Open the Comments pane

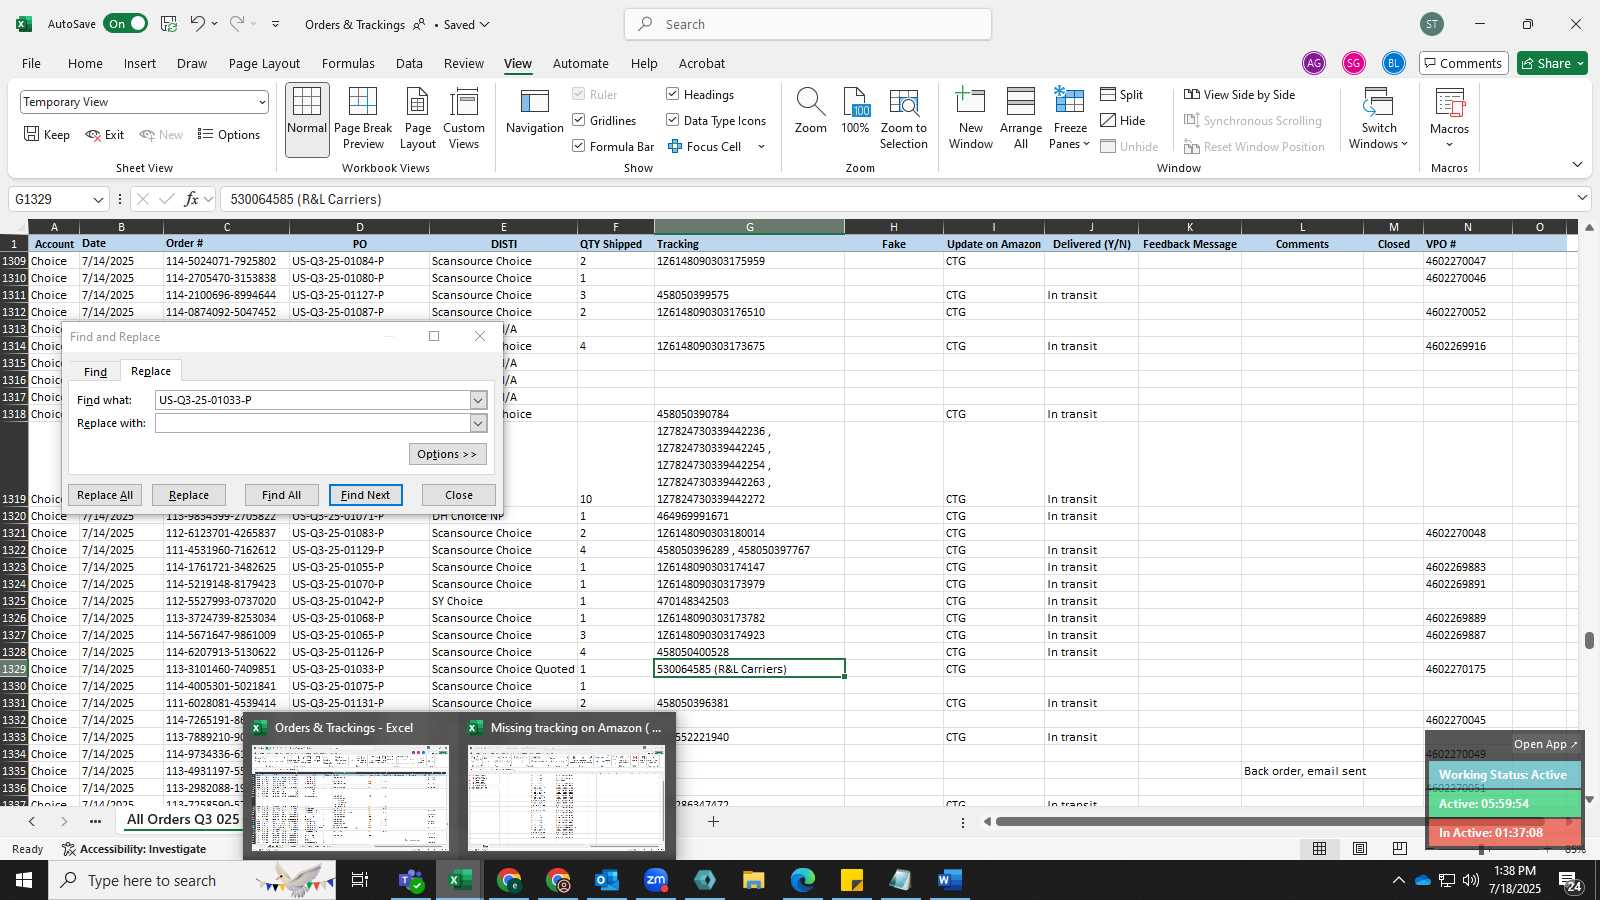[1462, 63]
